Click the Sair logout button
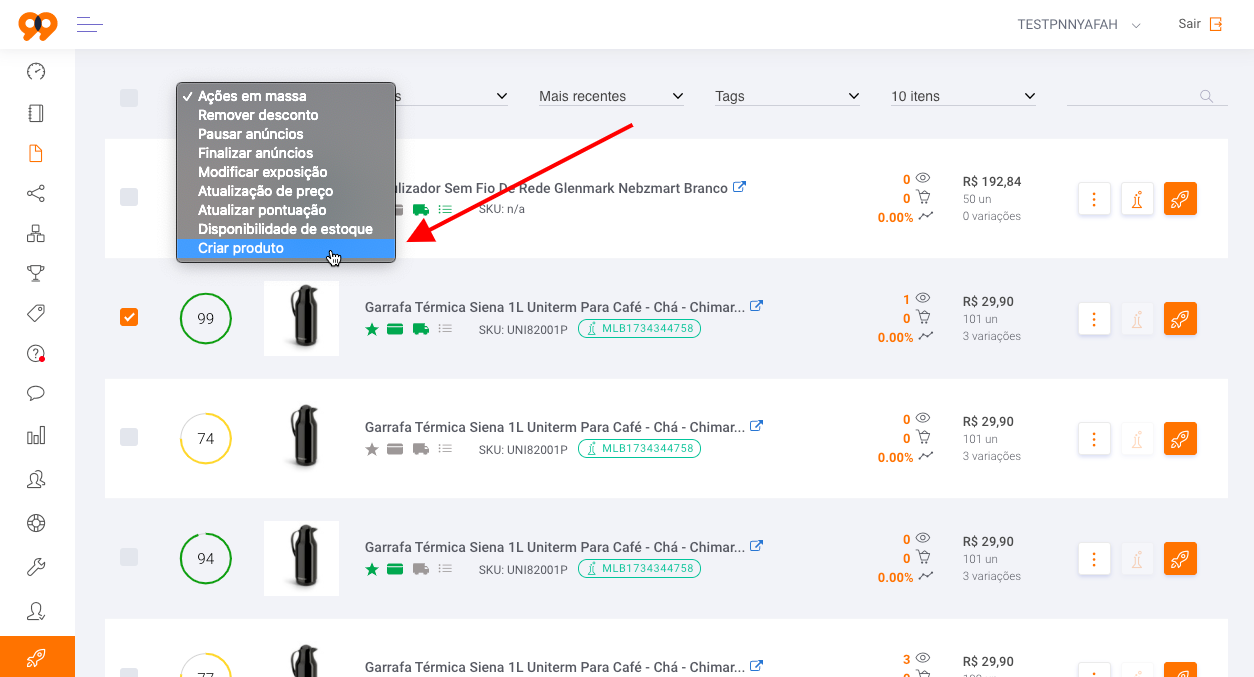The image size is (1254, 677). coord(1200,24)
